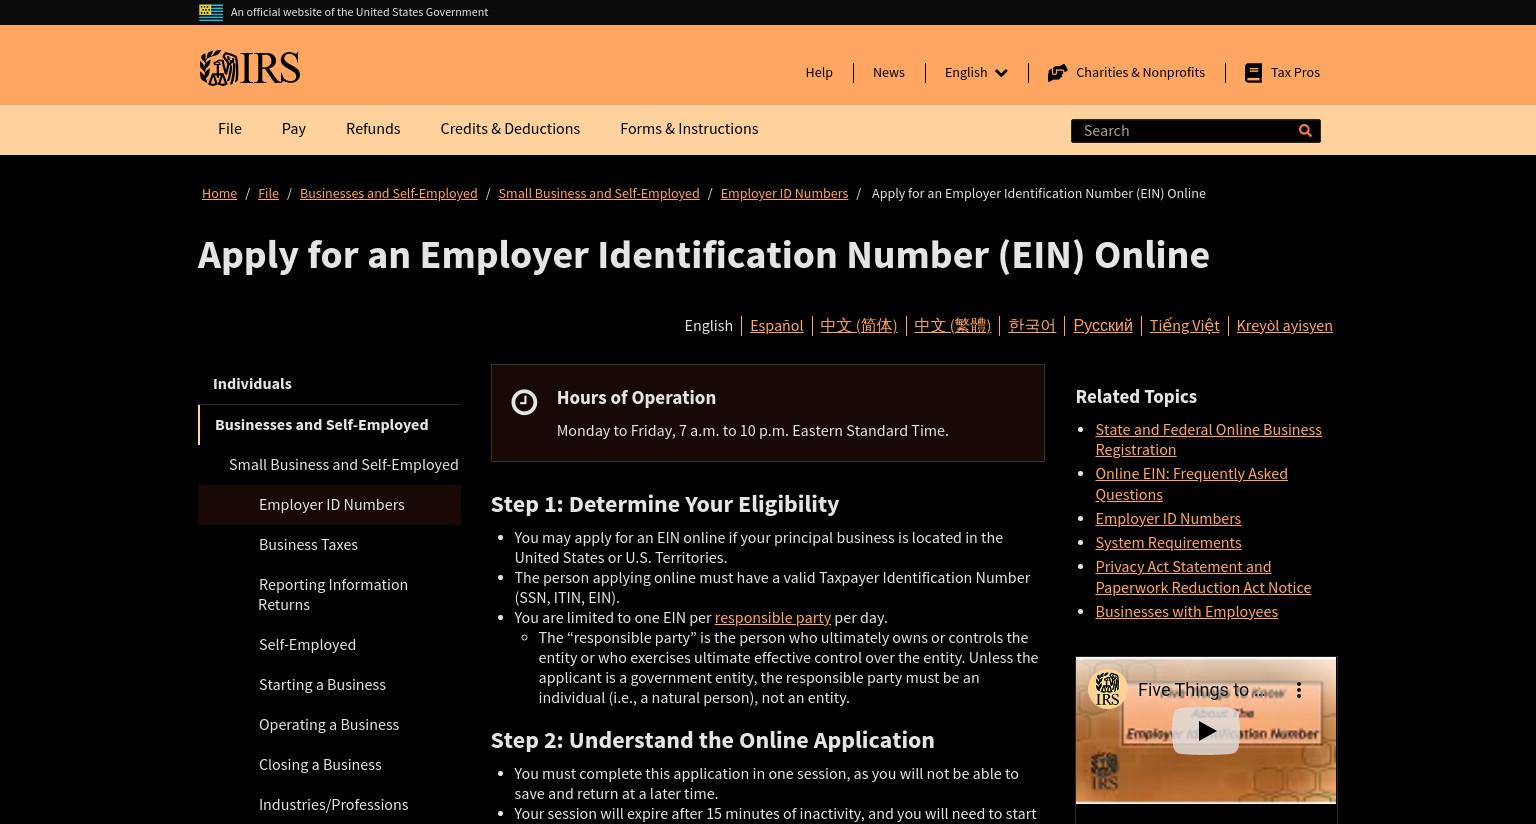
Task: Select Employer ID Numbers in sidebar
Action: (329, 505)
